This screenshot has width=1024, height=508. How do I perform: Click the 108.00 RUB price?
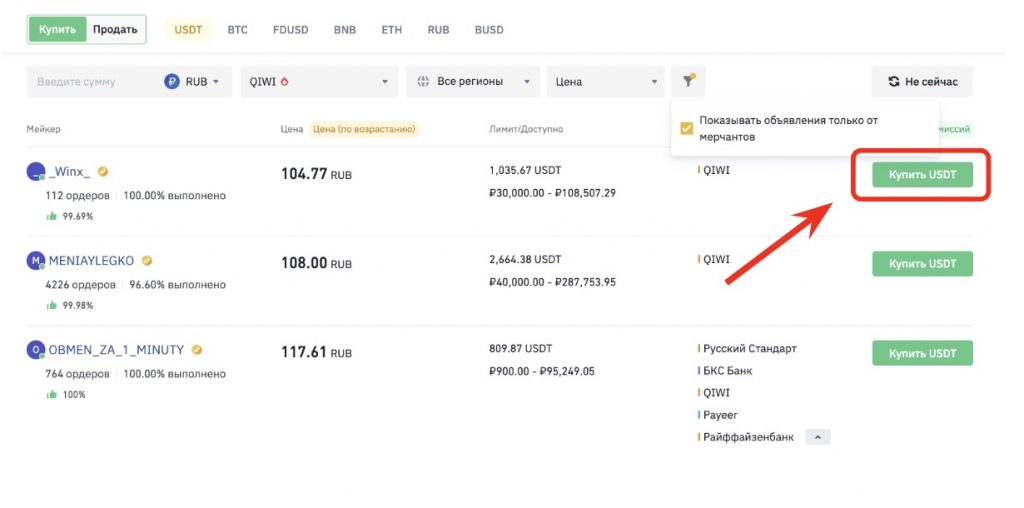point(316,263)
